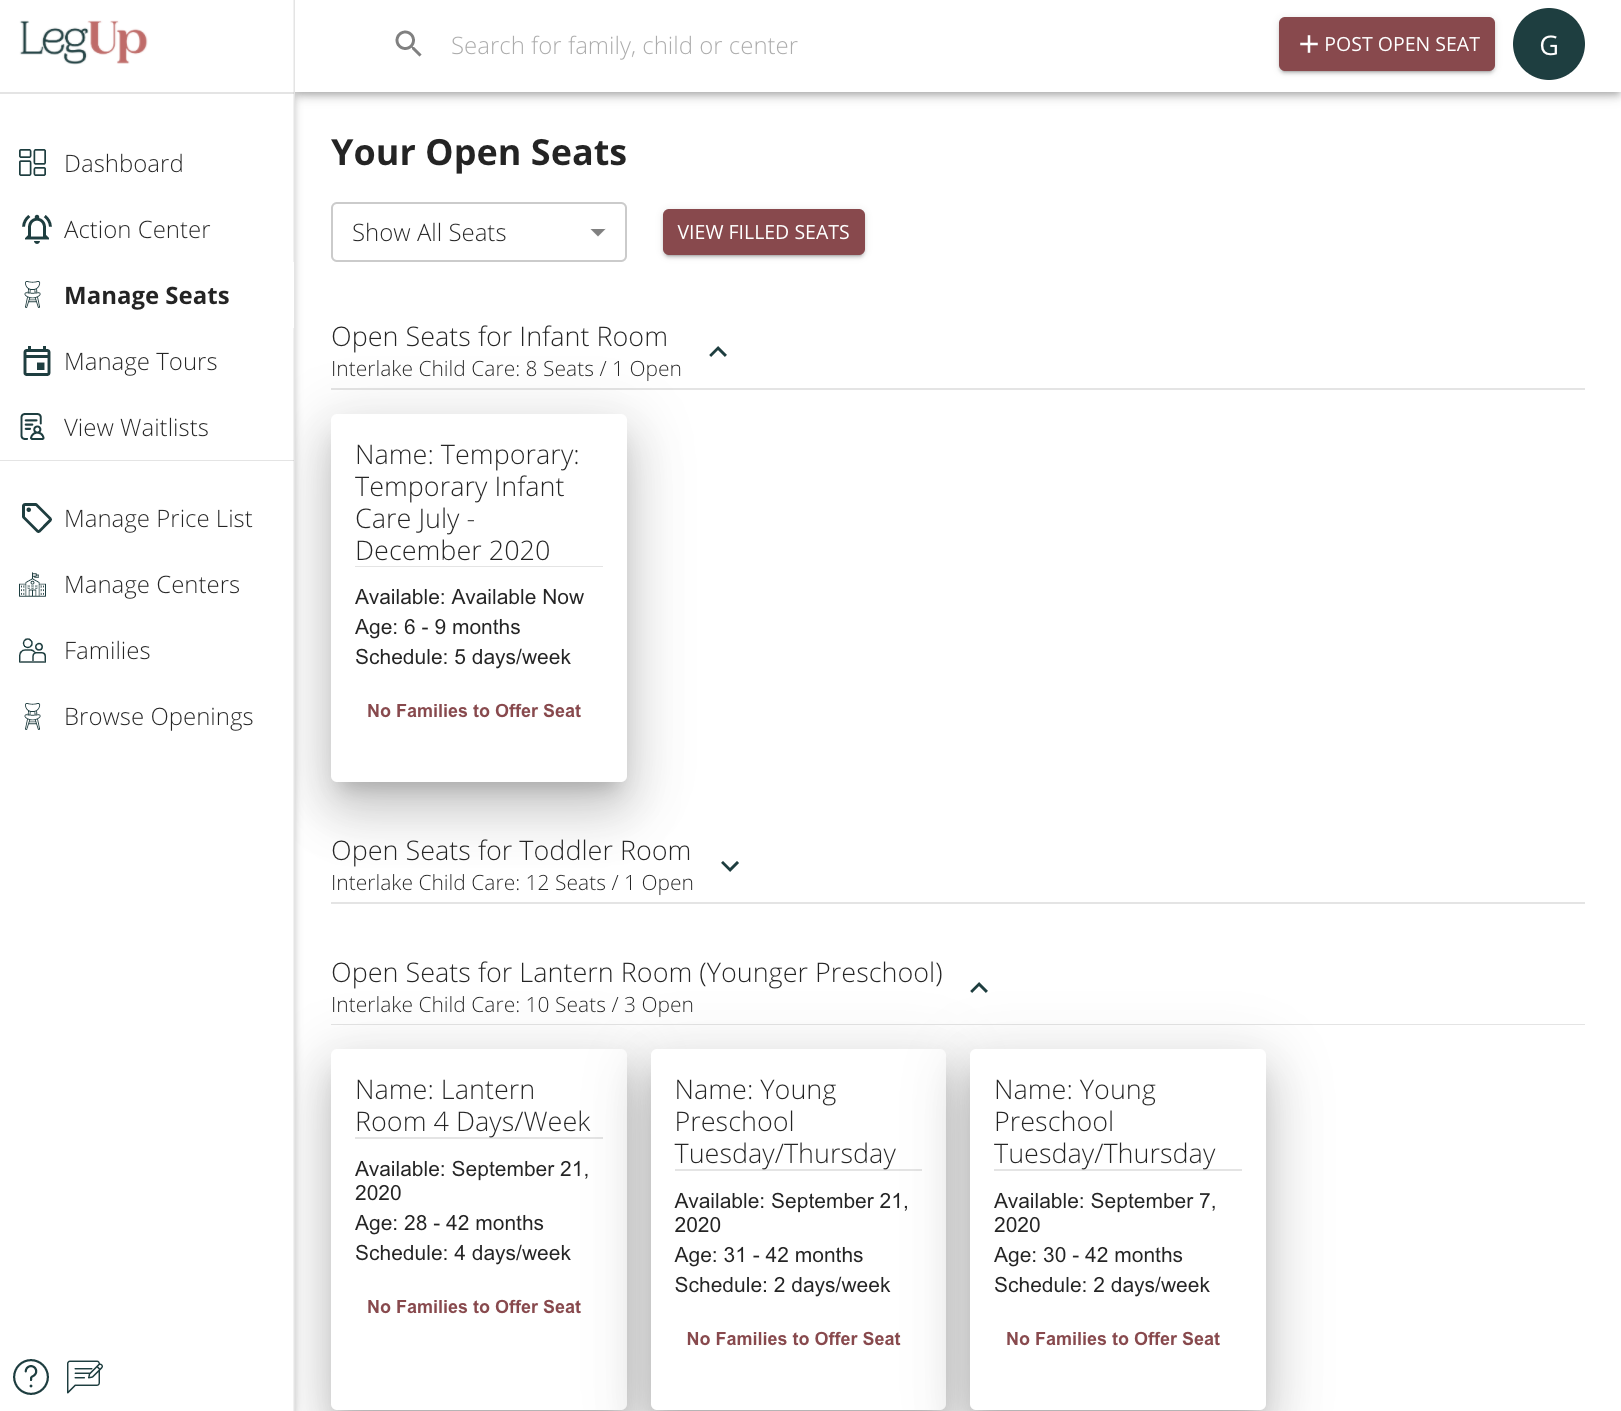1621x1411 pixels.
Task: Open the Young Preschool card available September 21
Action: 798,1229
